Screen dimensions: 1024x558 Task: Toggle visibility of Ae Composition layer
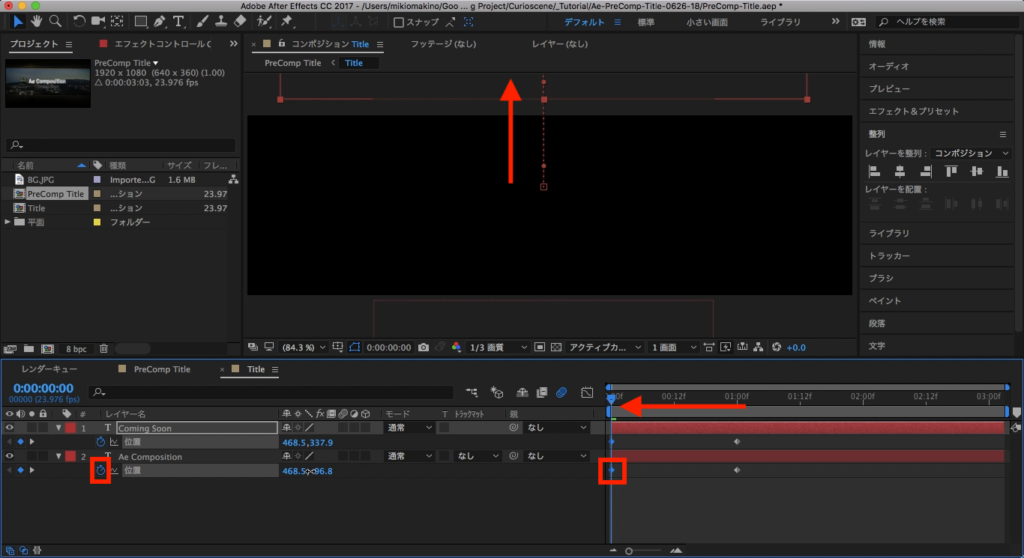tap(10, 456)
